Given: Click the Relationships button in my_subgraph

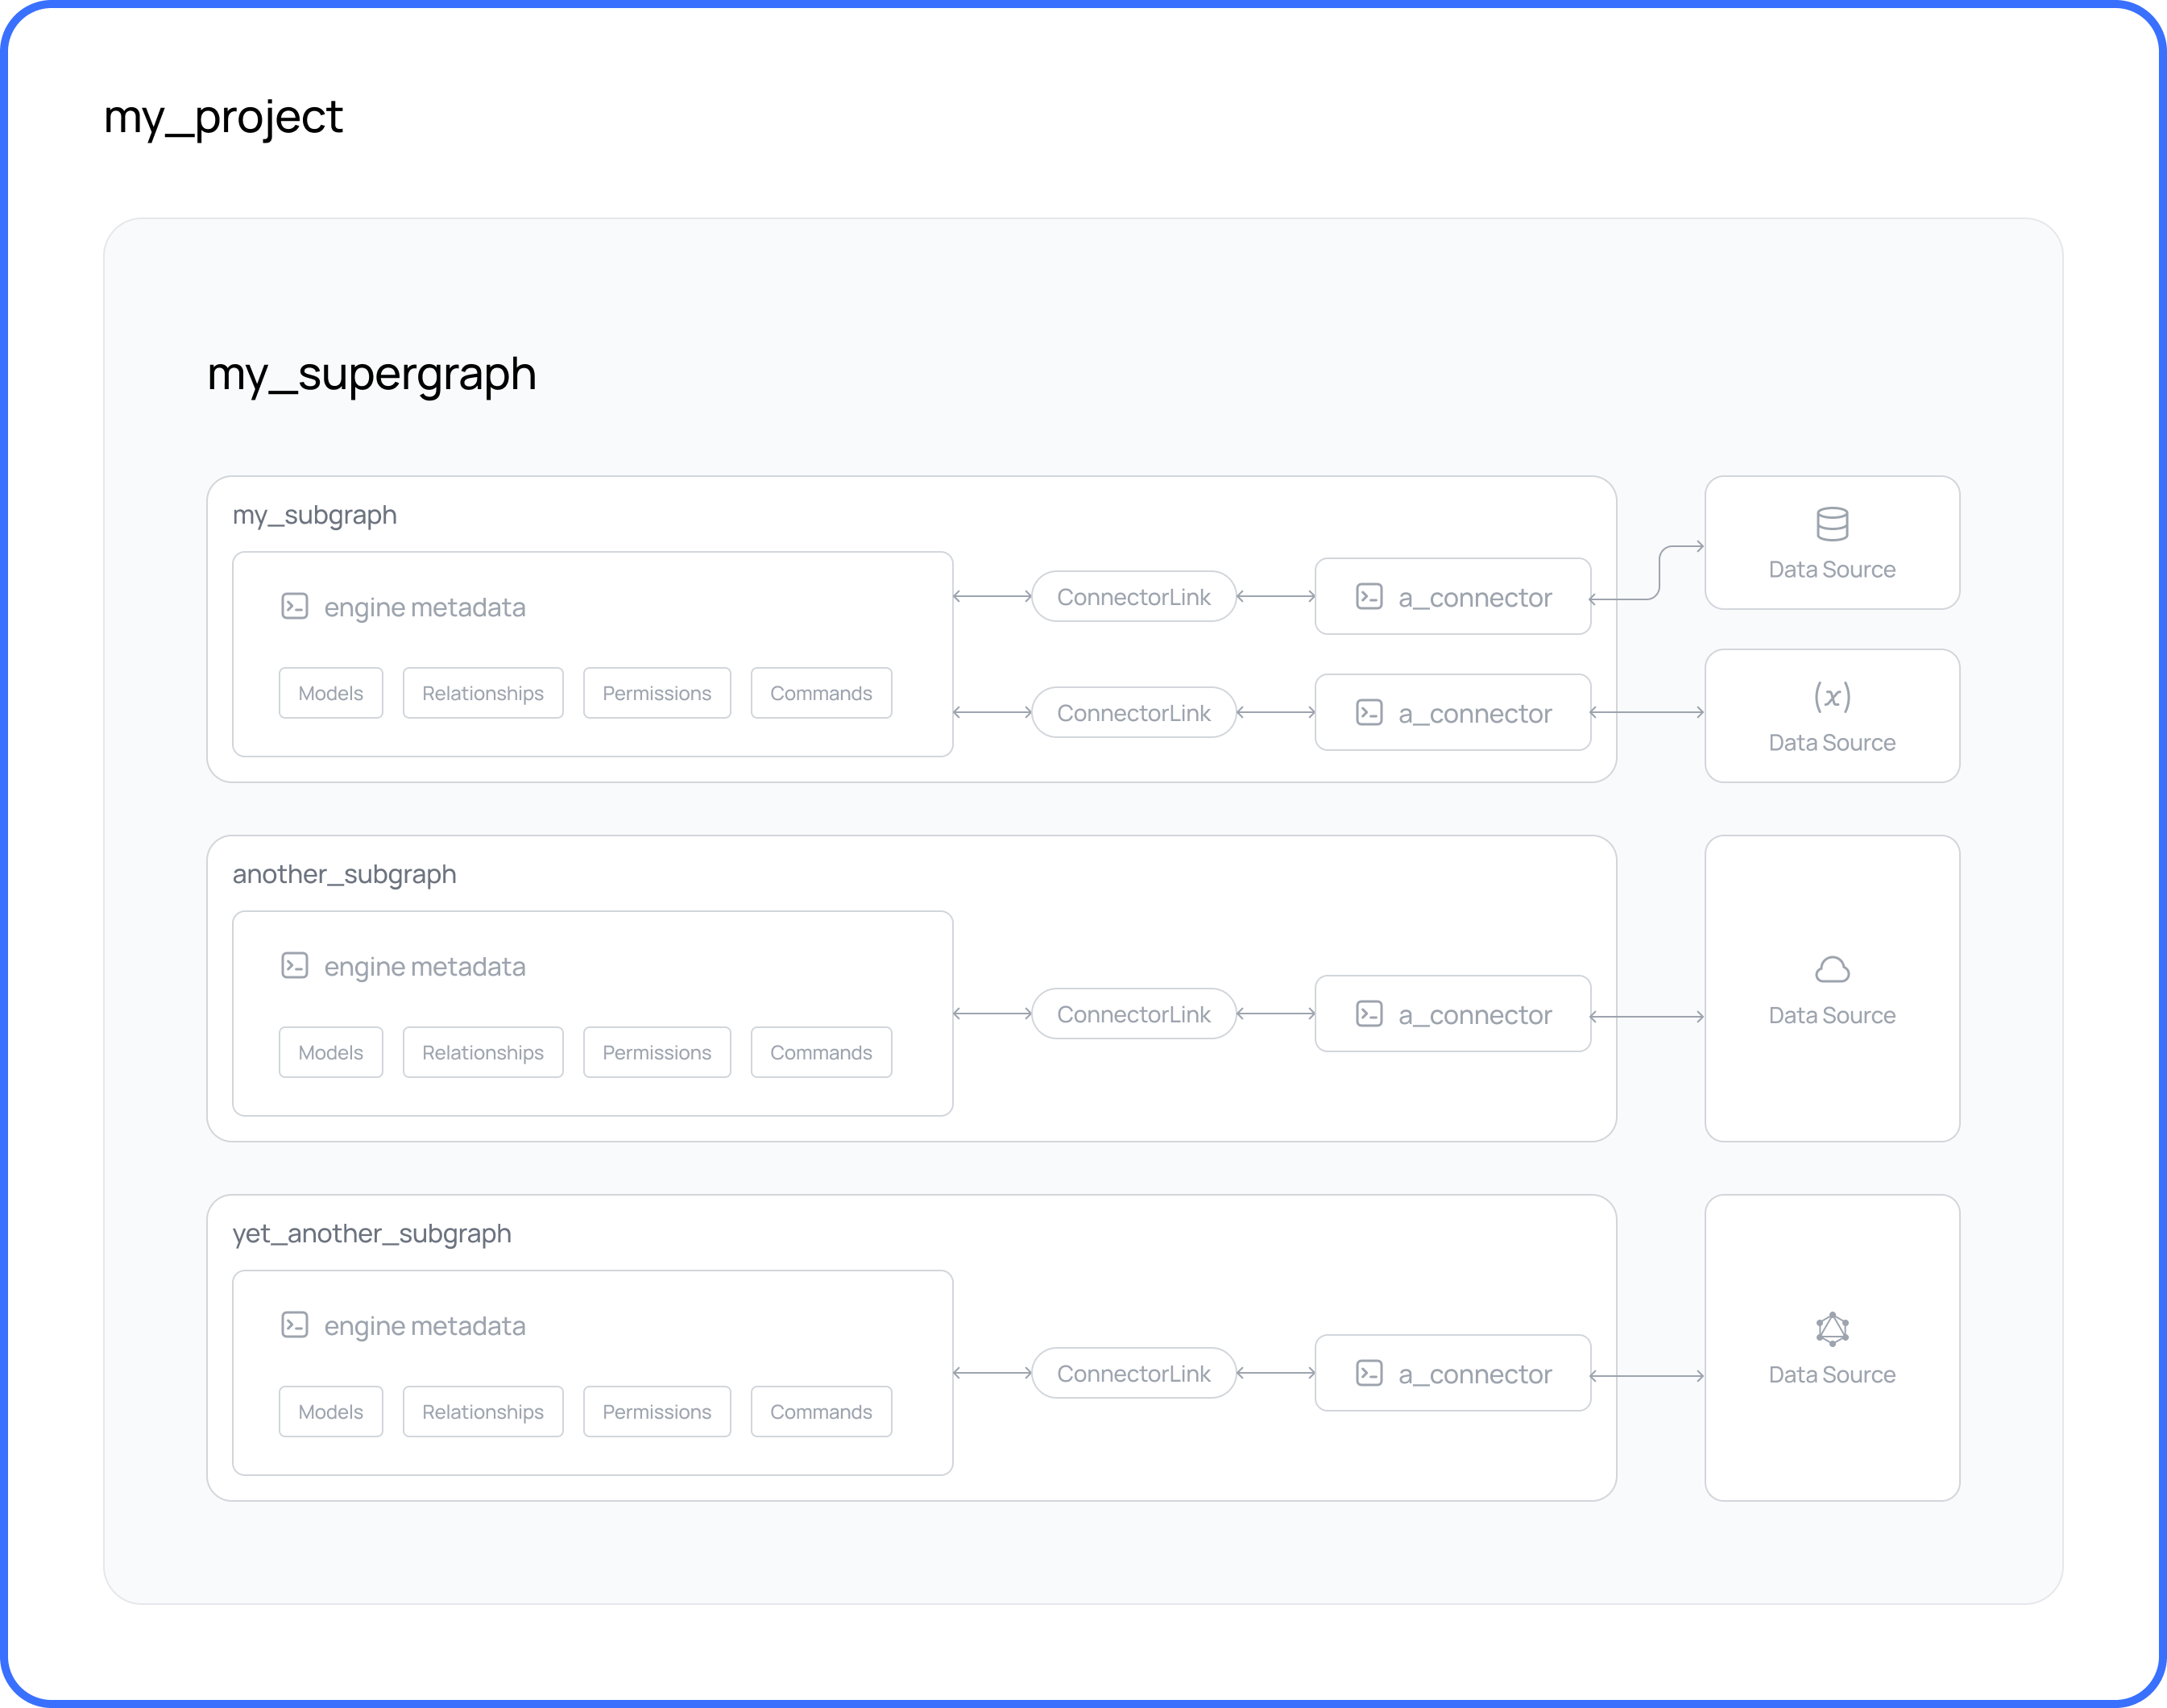Looking at the screenshot, I should click(x=482, y=691).
